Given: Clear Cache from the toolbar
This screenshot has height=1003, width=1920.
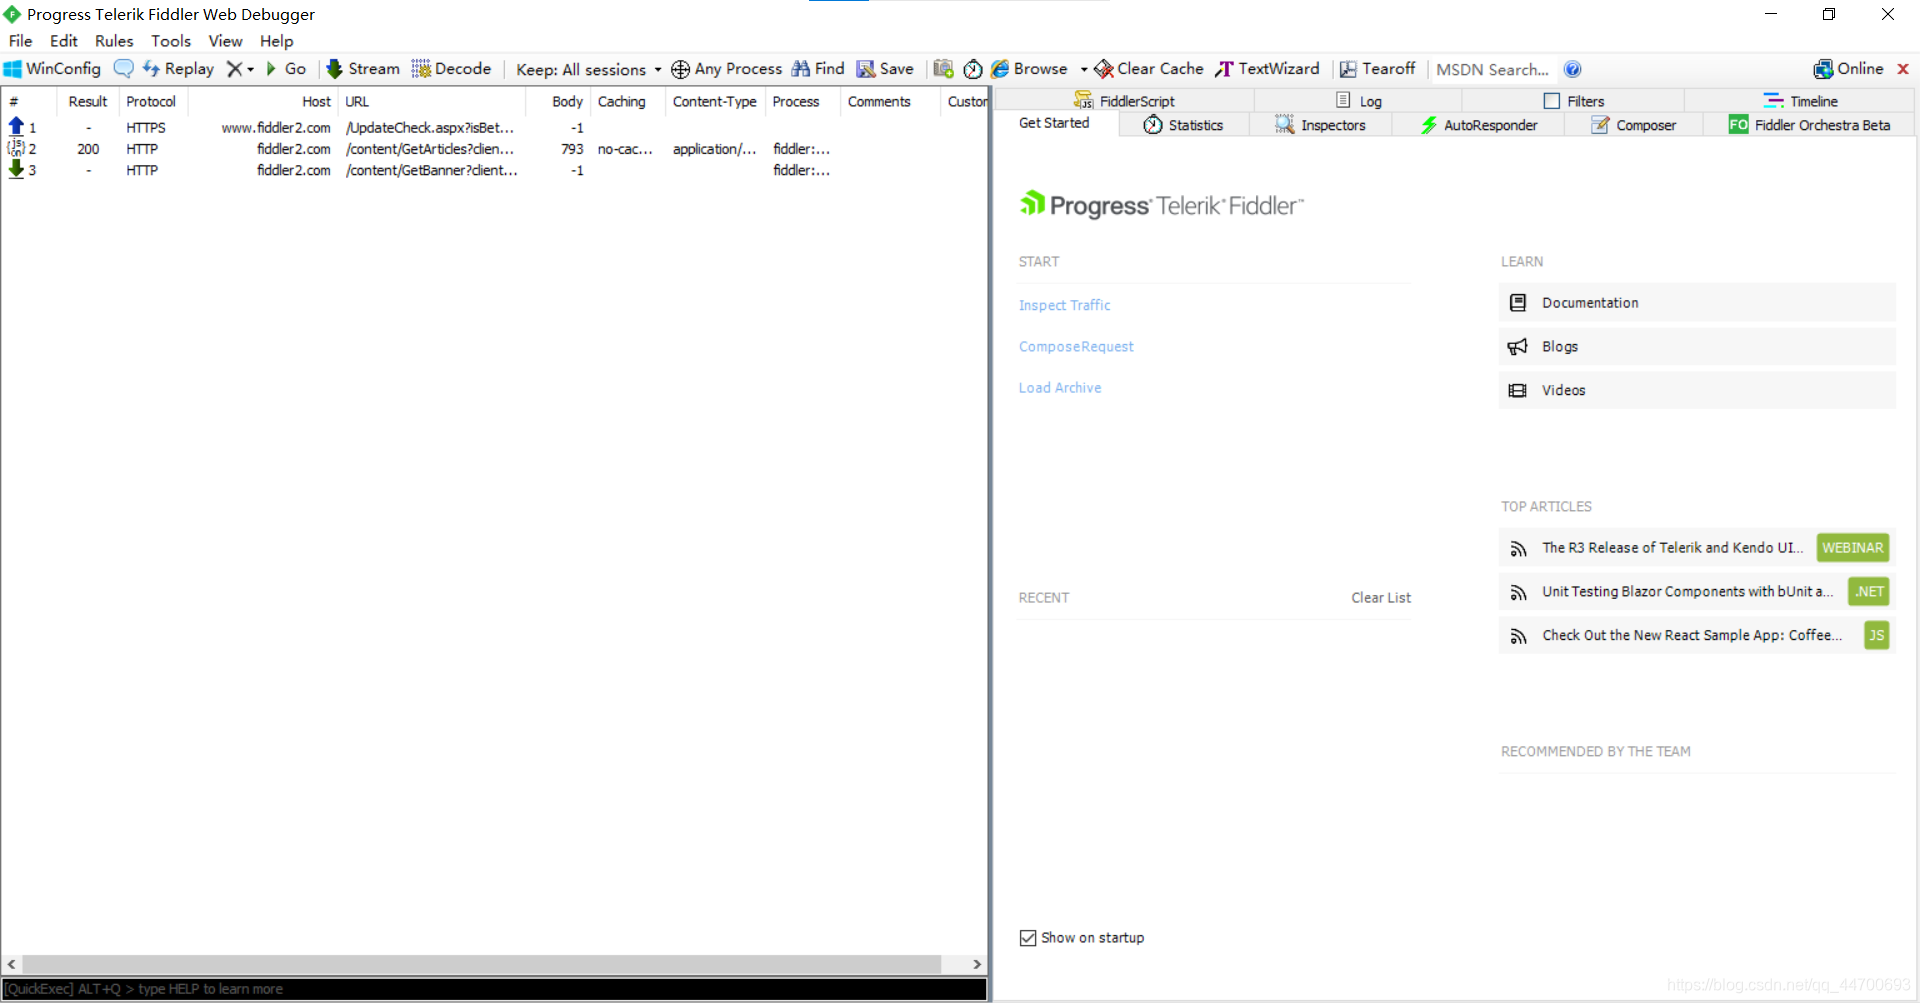Looking at the screenshot, I should [1149, 69].
